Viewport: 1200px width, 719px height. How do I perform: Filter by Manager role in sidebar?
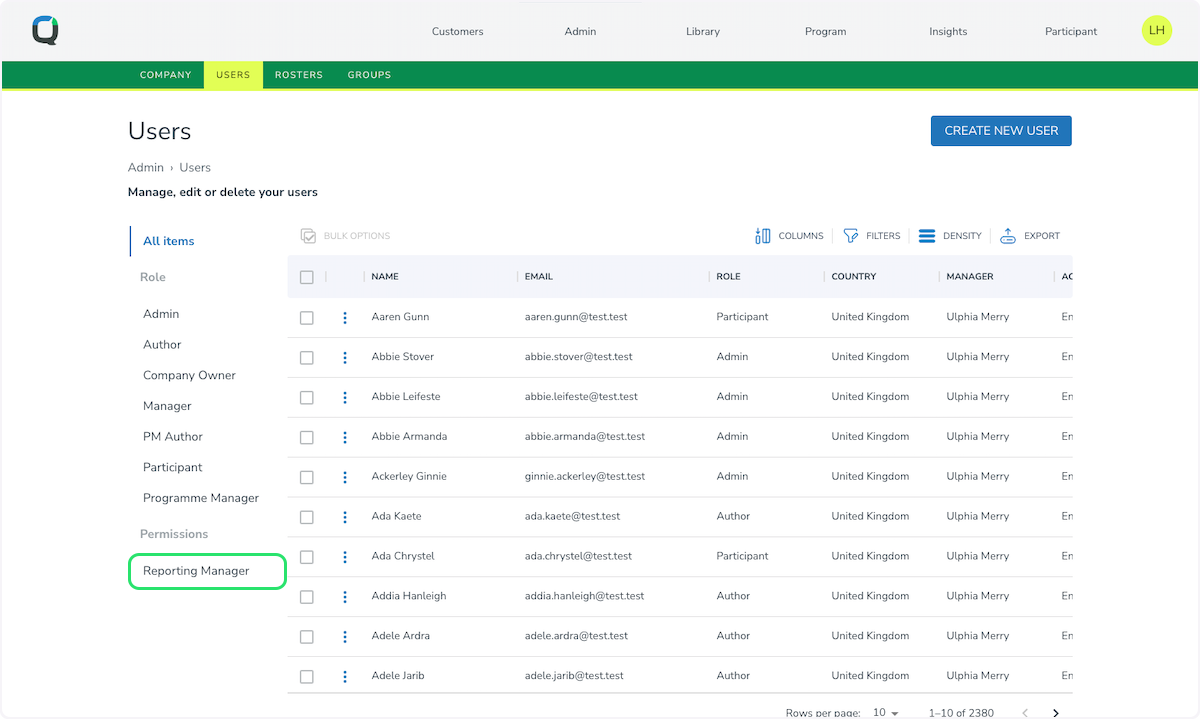click(167, 406)
